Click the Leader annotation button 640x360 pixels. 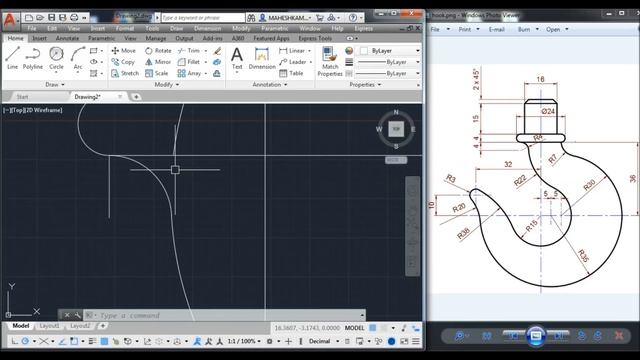coord(293,62)
